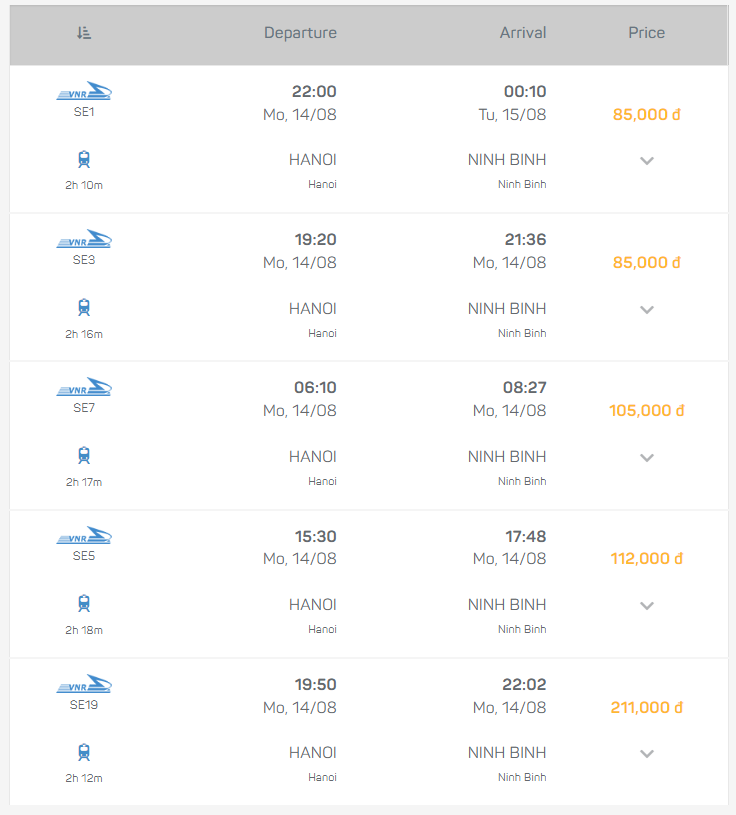Expand details for the SE5 train
Viewport: 736px width, 815px height.
click(x=647, y=605)
